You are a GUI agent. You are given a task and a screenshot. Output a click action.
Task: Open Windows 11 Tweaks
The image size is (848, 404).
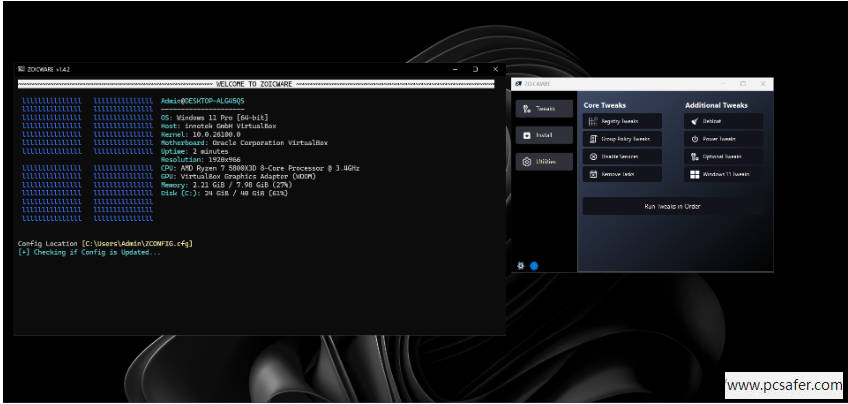[723, 174]
